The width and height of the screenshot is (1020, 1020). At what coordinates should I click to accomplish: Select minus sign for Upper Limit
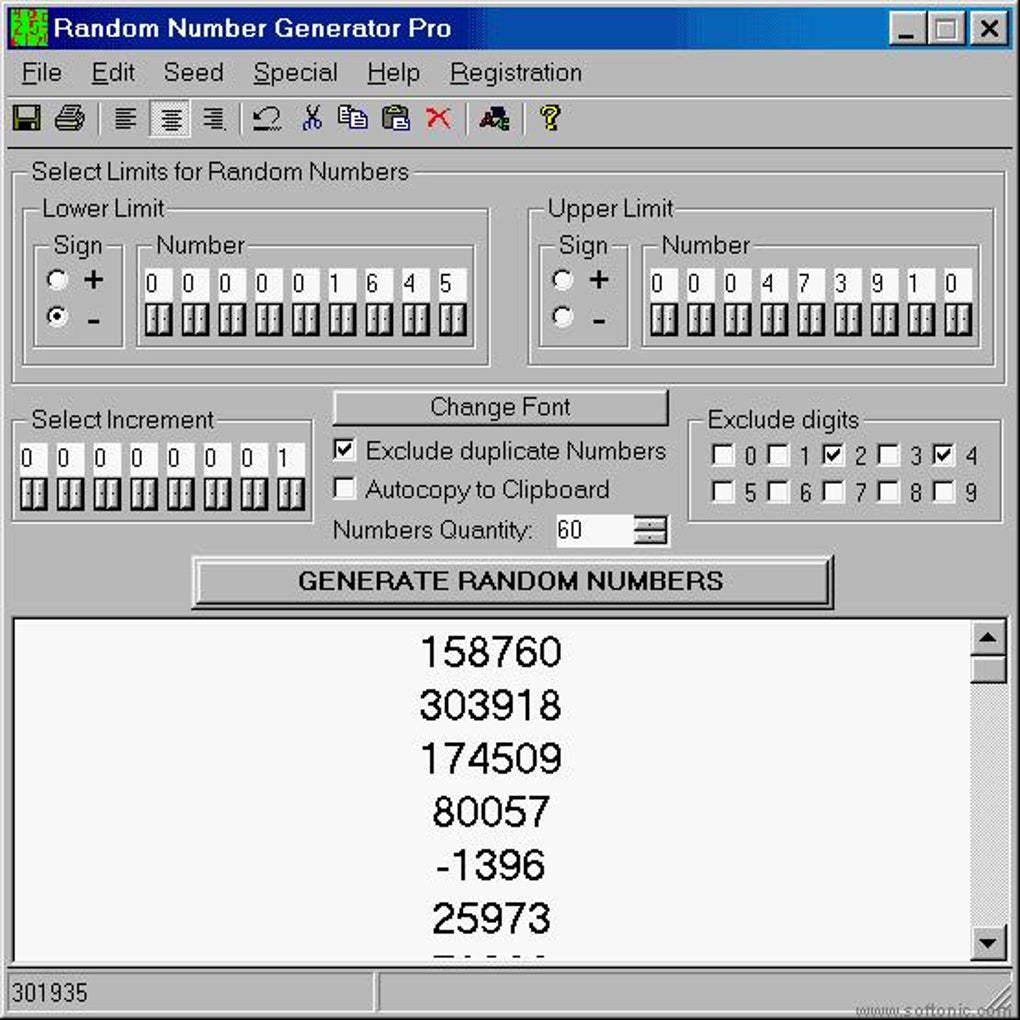(x=563, y=317)
